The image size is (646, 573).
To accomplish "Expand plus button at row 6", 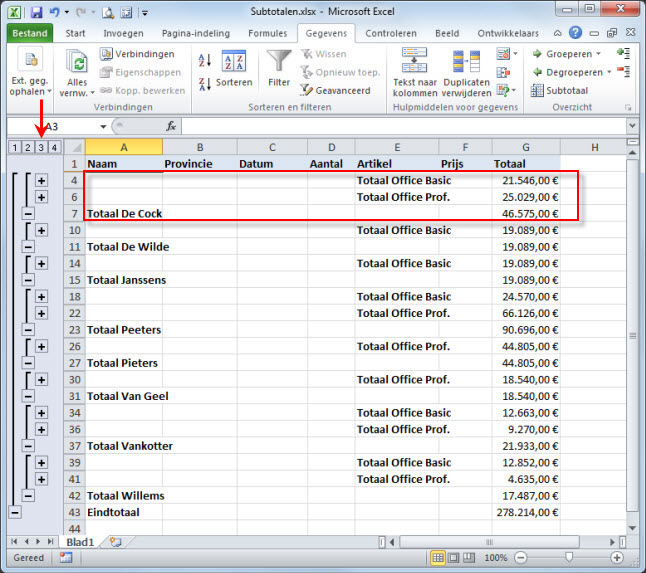I will [x=41, y=197].
